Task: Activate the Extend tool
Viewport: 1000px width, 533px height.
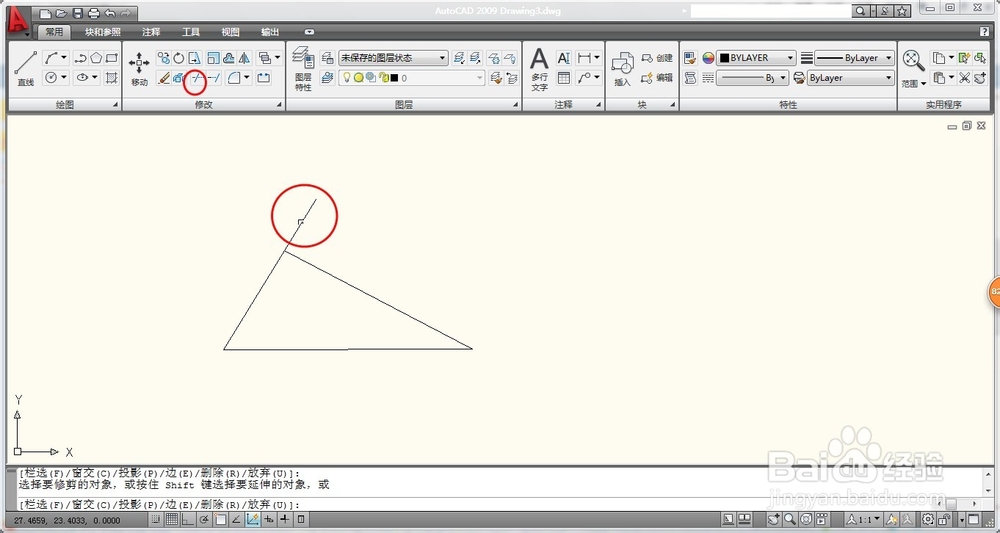Action: tap(214, 78)
